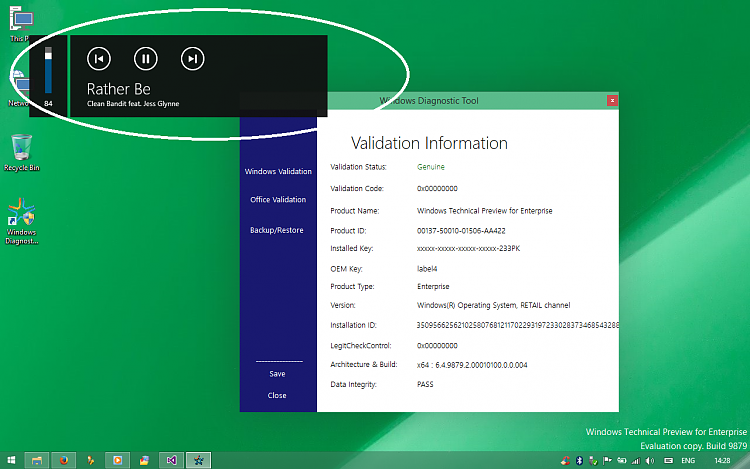The image size is (750, 469).
Task: Open the Windows Validation section
Action: (x=278, y=171)
